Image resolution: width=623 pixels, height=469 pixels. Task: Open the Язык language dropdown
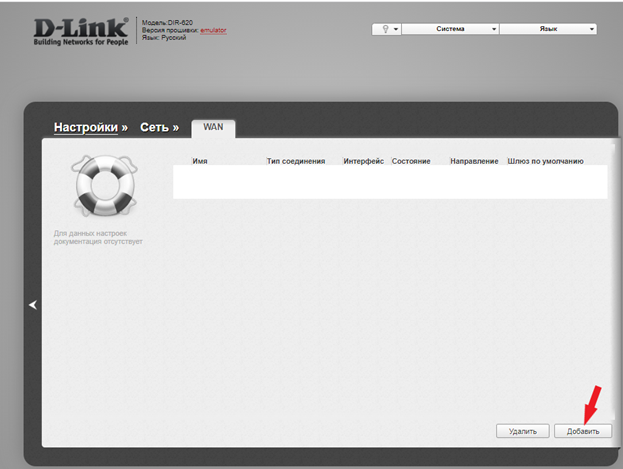click(x=548, y=30)
